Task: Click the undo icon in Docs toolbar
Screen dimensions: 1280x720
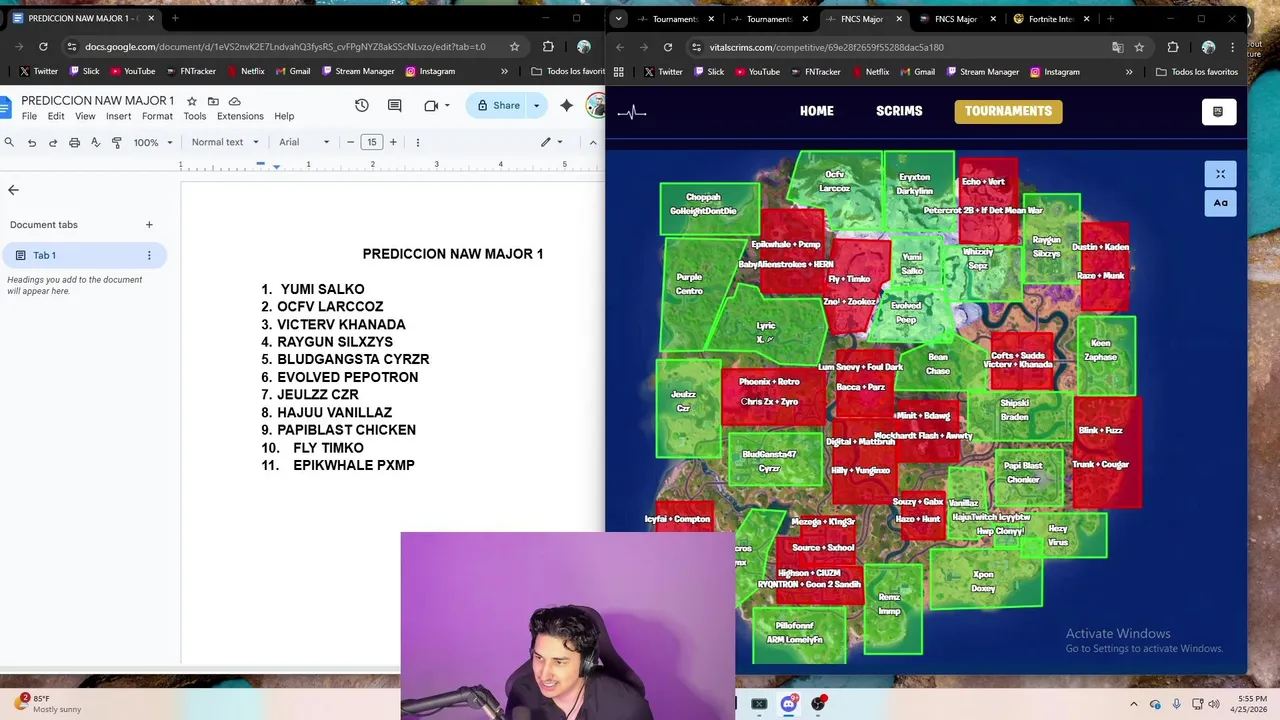Action: (x=32, y=142)
